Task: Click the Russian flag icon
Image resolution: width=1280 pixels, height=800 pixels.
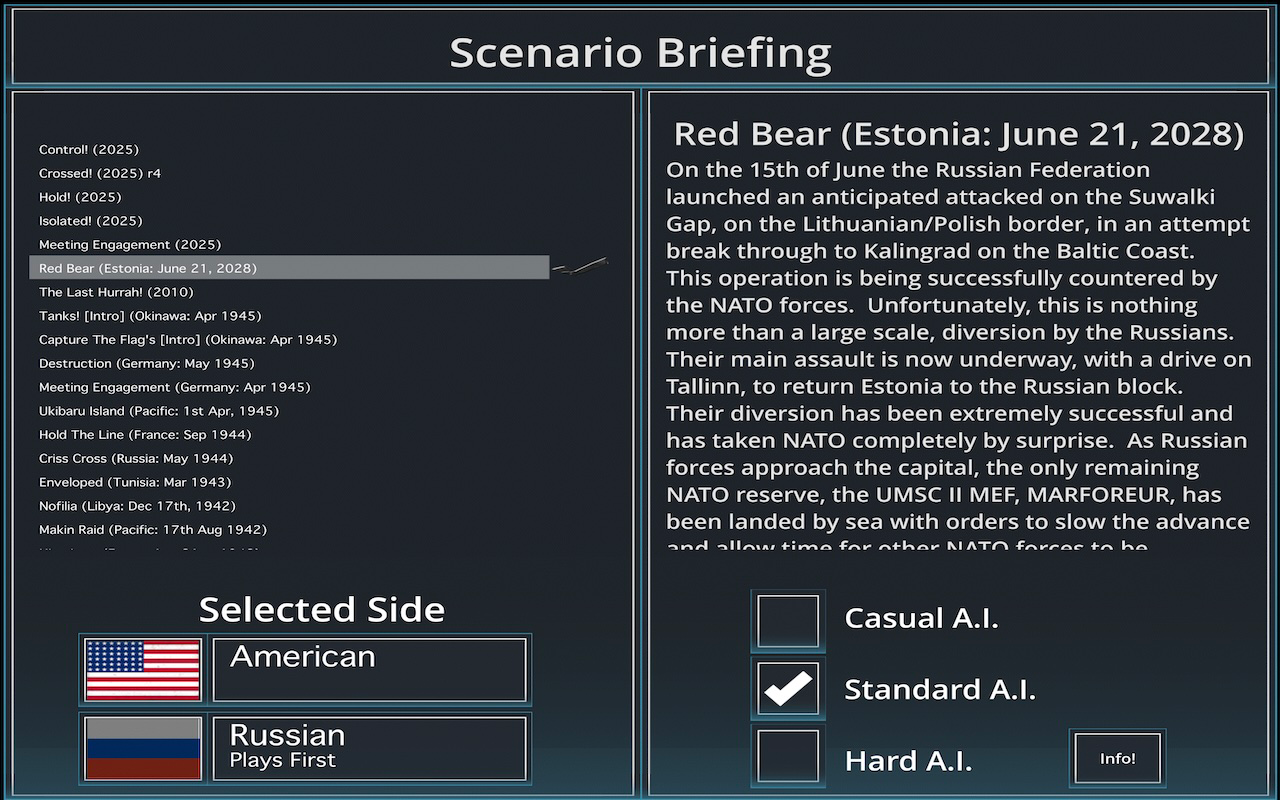Action: pos(143,748)
